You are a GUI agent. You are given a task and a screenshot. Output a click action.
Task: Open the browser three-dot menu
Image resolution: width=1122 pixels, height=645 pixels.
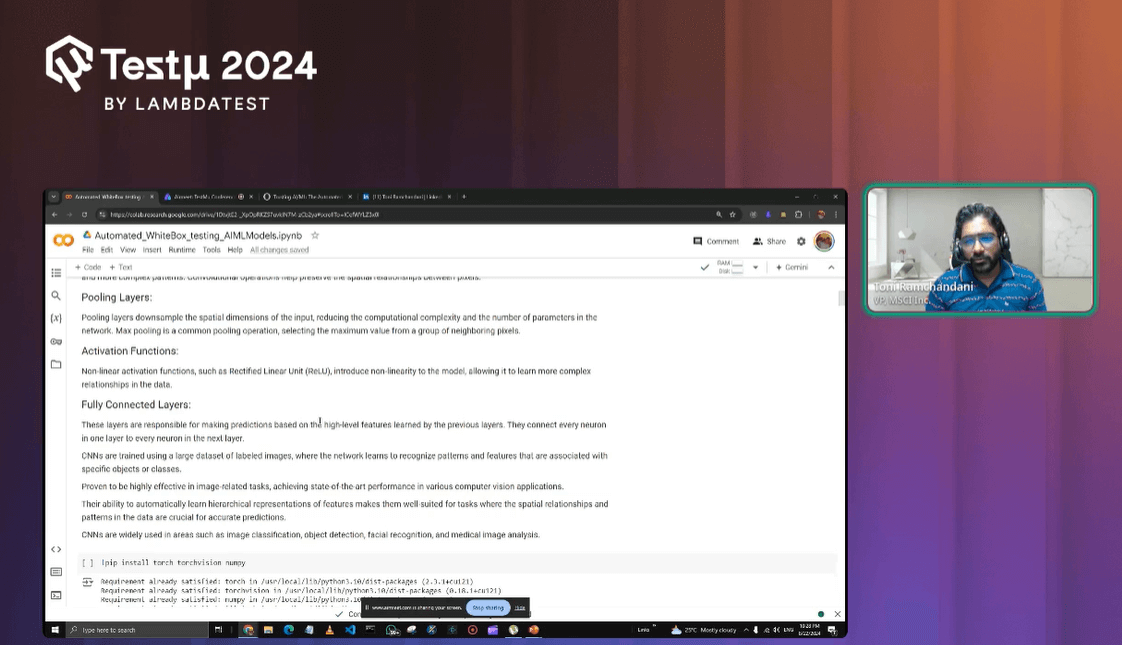(836, 214)
